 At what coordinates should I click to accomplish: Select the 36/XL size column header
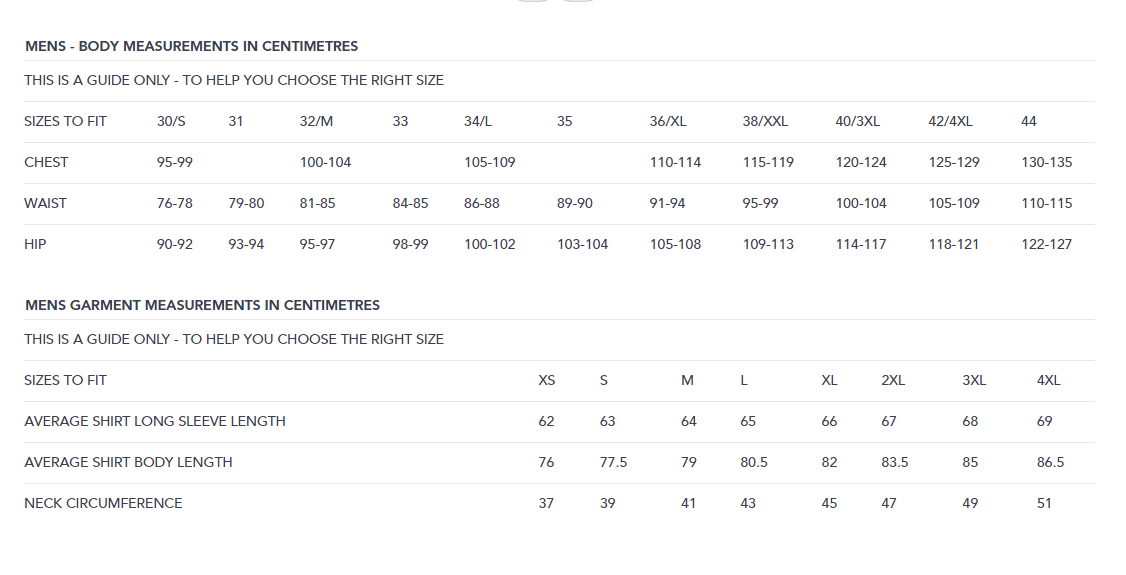(x=668, y=121)
